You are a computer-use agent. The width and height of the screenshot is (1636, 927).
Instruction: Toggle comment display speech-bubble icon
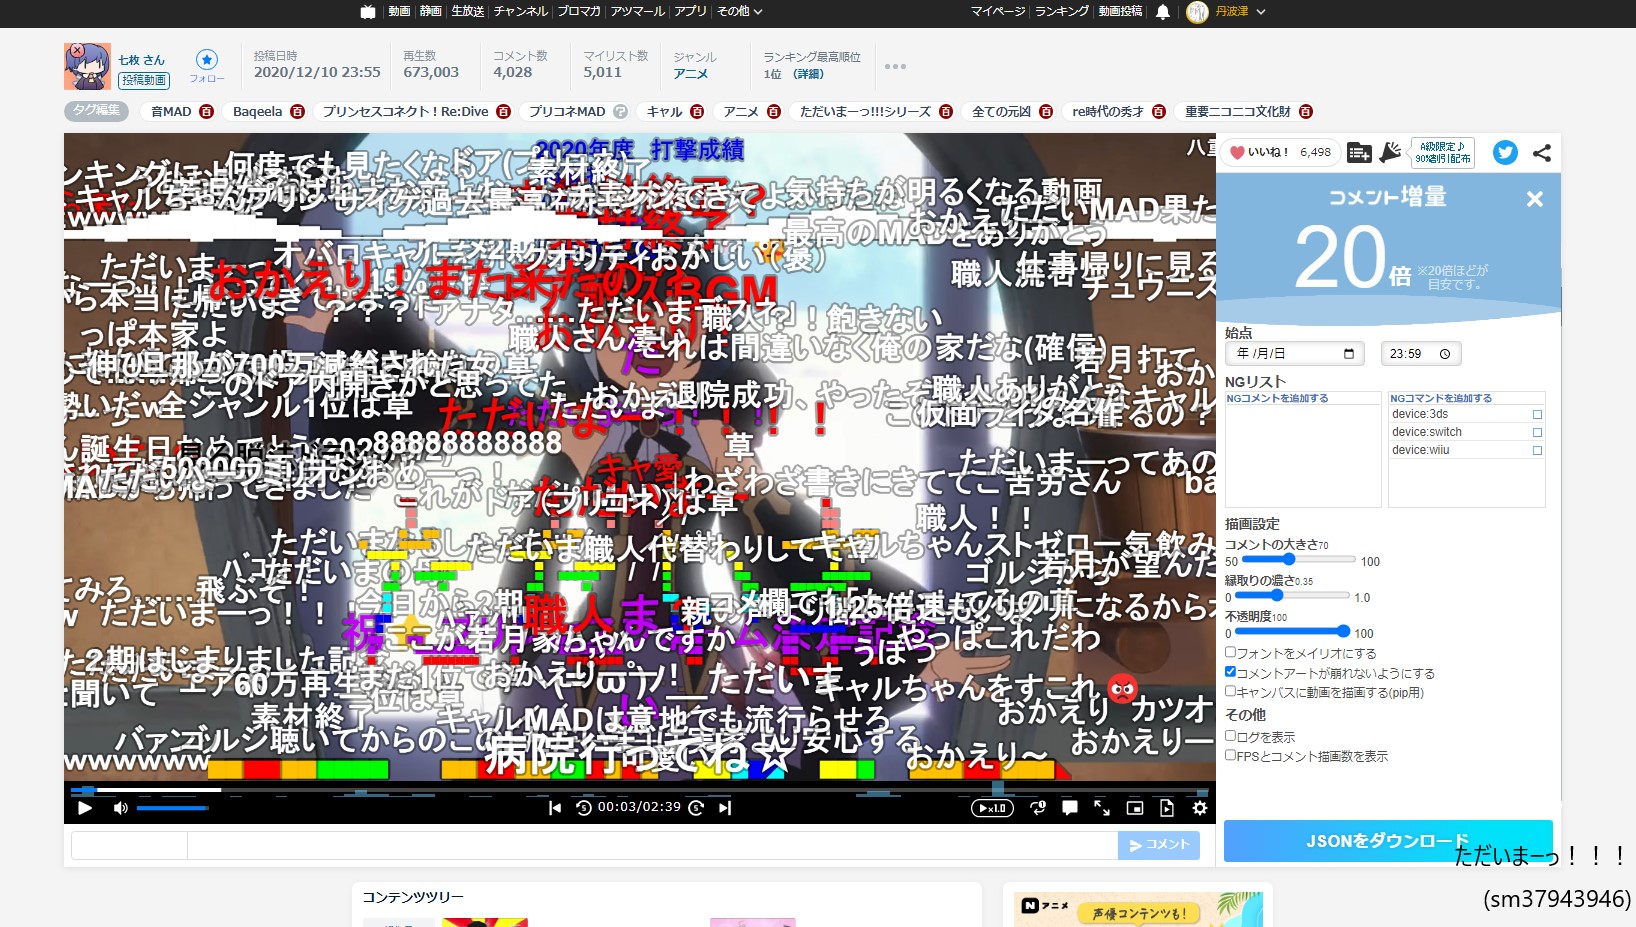[x=1070, y=808]
